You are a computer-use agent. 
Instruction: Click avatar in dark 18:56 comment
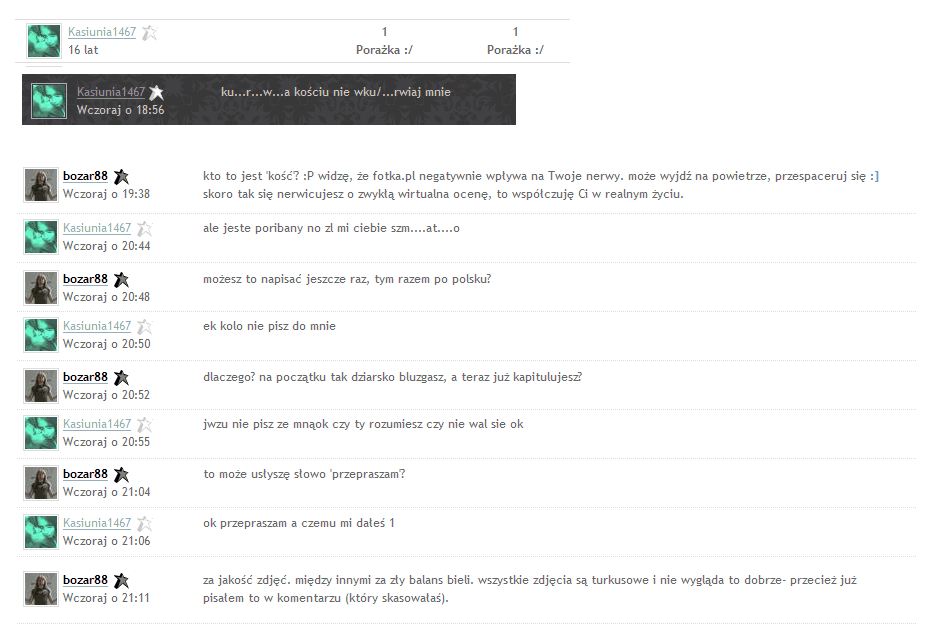49,101
